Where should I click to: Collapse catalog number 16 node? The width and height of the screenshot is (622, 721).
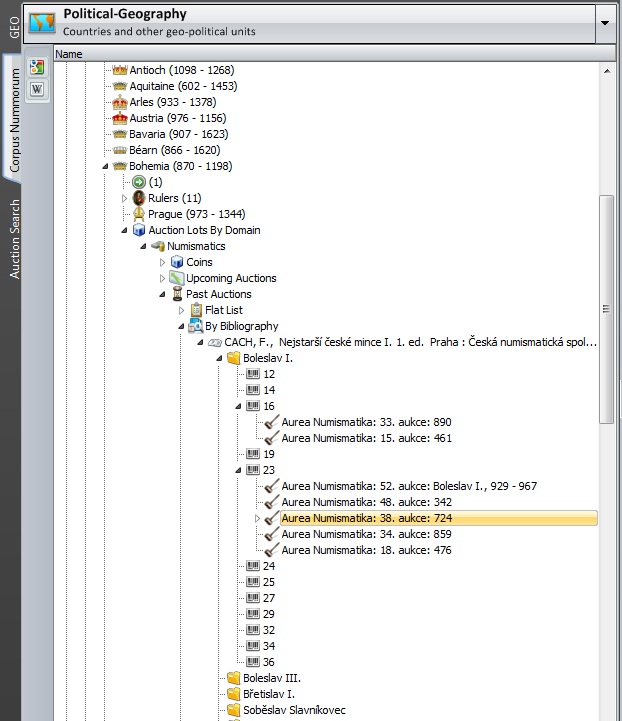238,406
